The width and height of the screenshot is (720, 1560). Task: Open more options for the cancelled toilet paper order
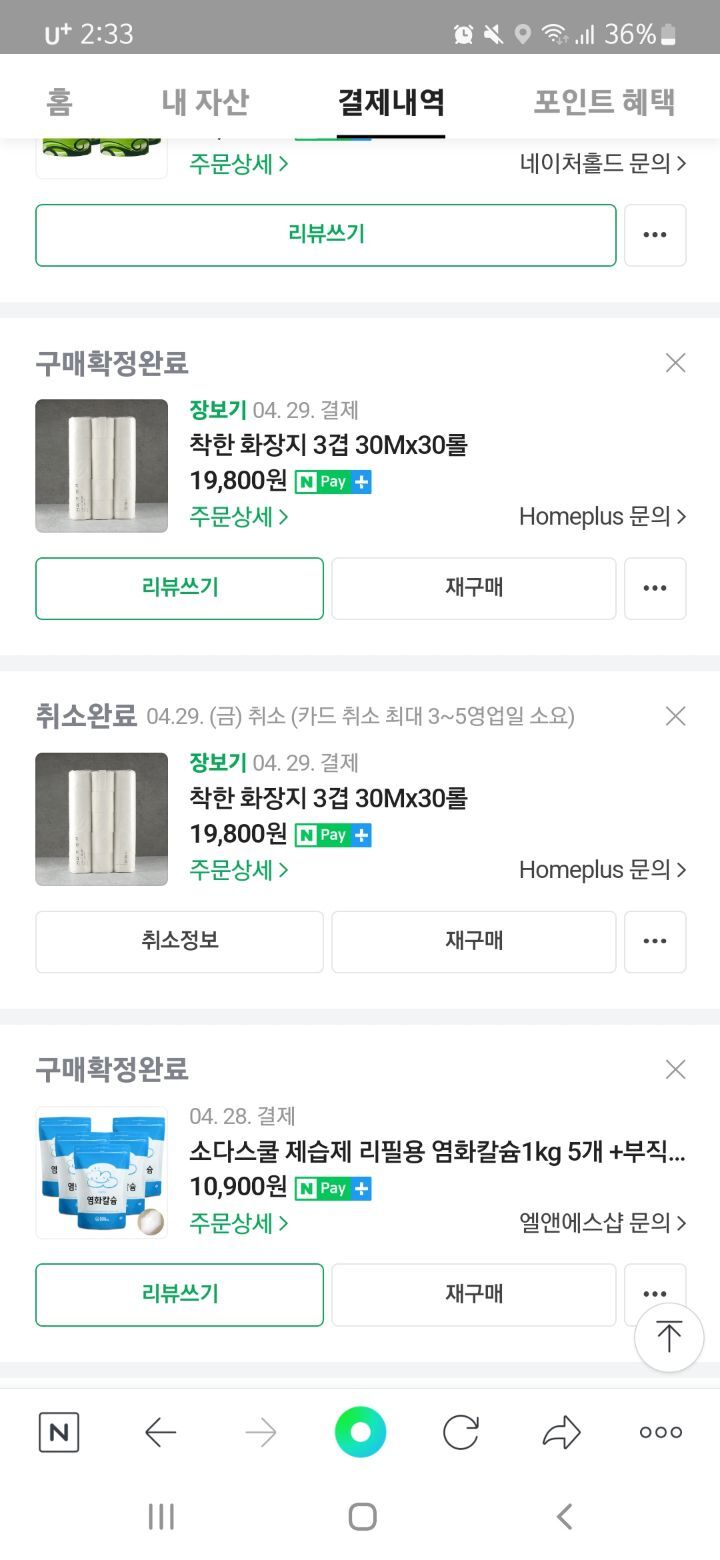coord(655,941)
